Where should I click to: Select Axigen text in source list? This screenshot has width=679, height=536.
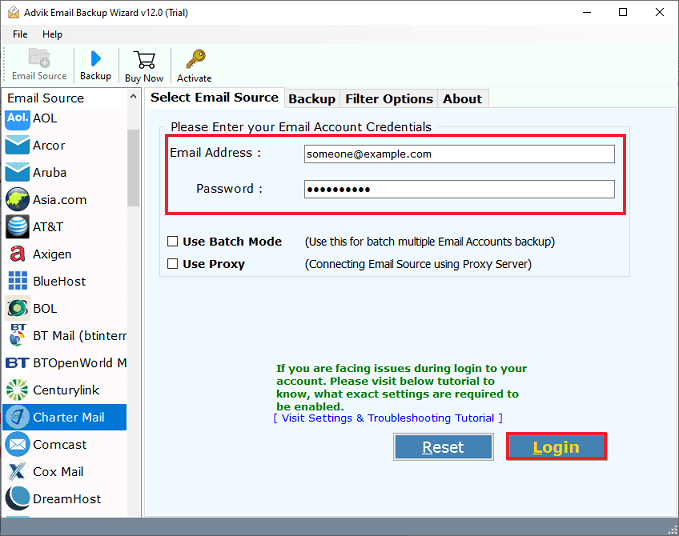tap(52, 254)
